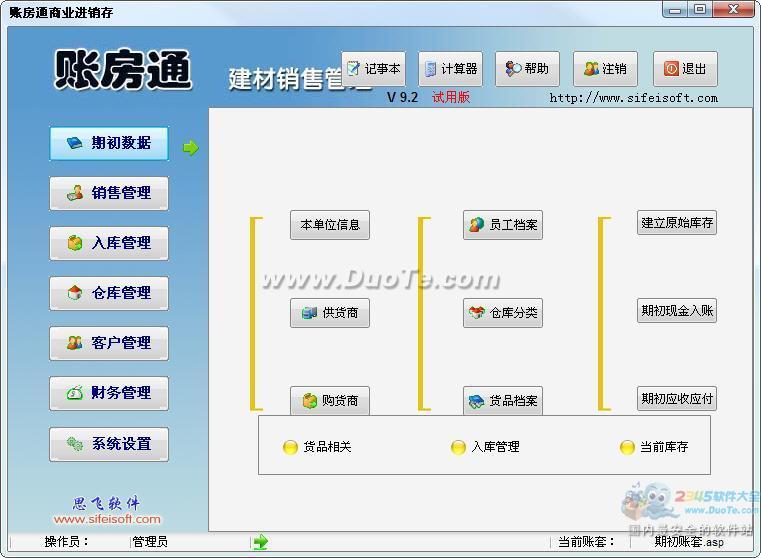The width and height of the screenshot is (761, 558).
Task: Click the person icon on 销售管理
Action: (x=75, y=193)
